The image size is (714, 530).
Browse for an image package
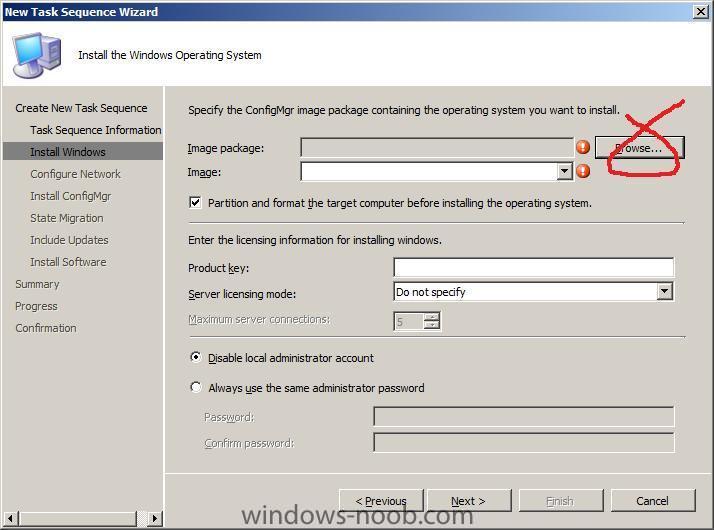(x=639, y=148)
